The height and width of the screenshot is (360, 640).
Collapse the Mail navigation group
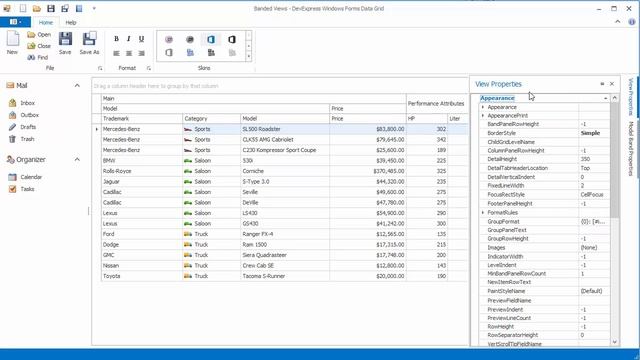point(77,85)
